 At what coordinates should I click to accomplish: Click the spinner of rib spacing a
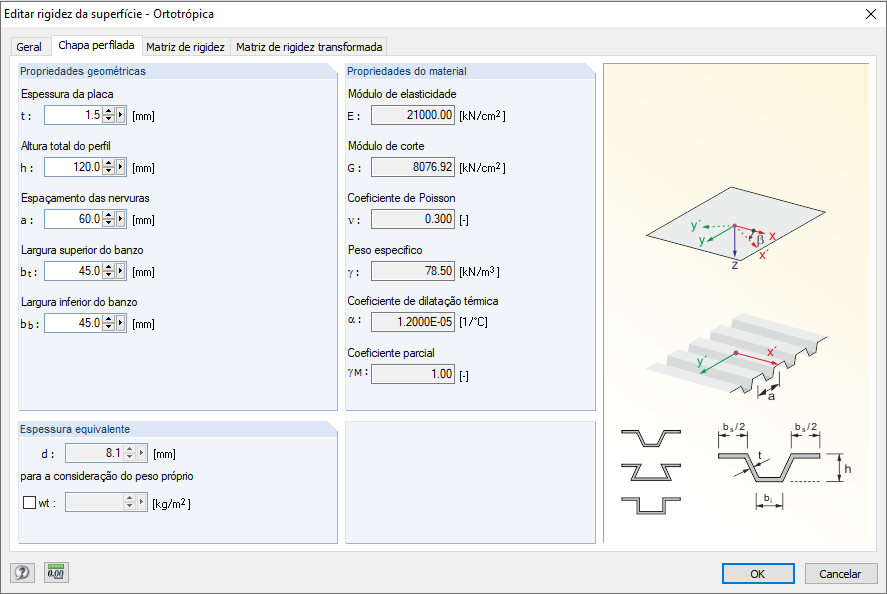click(x=109, y=219)
